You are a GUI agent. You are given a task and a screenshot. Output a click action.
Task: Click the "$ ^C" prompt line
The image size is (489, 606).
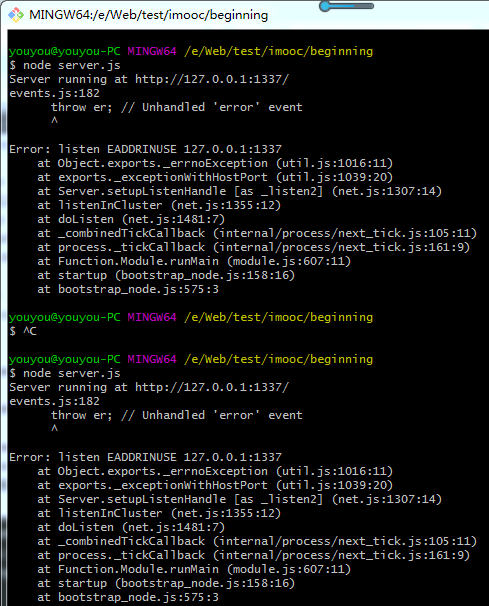[23, 331]
